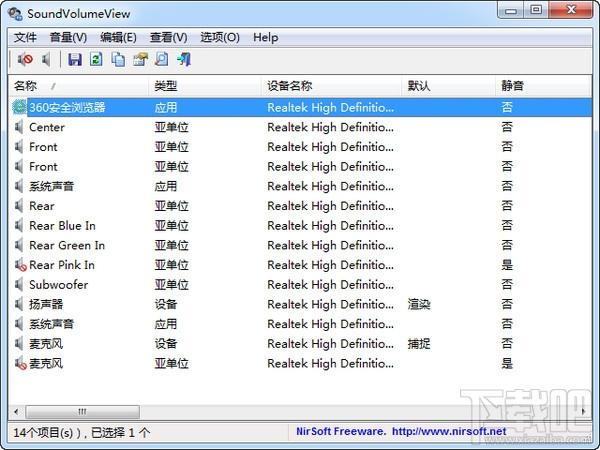Select the Rear Blue In row
This screenshot has height=450, width=600.
click(x=300, y=225)
